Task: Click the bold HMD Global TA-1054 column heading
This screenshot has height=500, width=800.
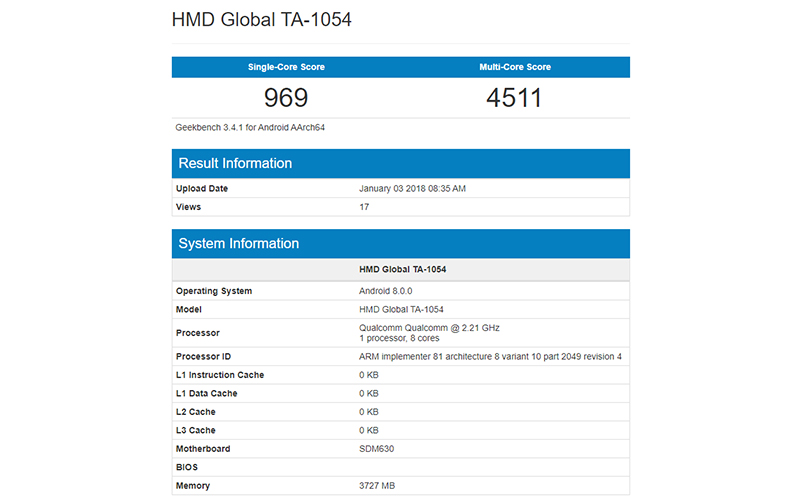Action: [x=403, y=269]
